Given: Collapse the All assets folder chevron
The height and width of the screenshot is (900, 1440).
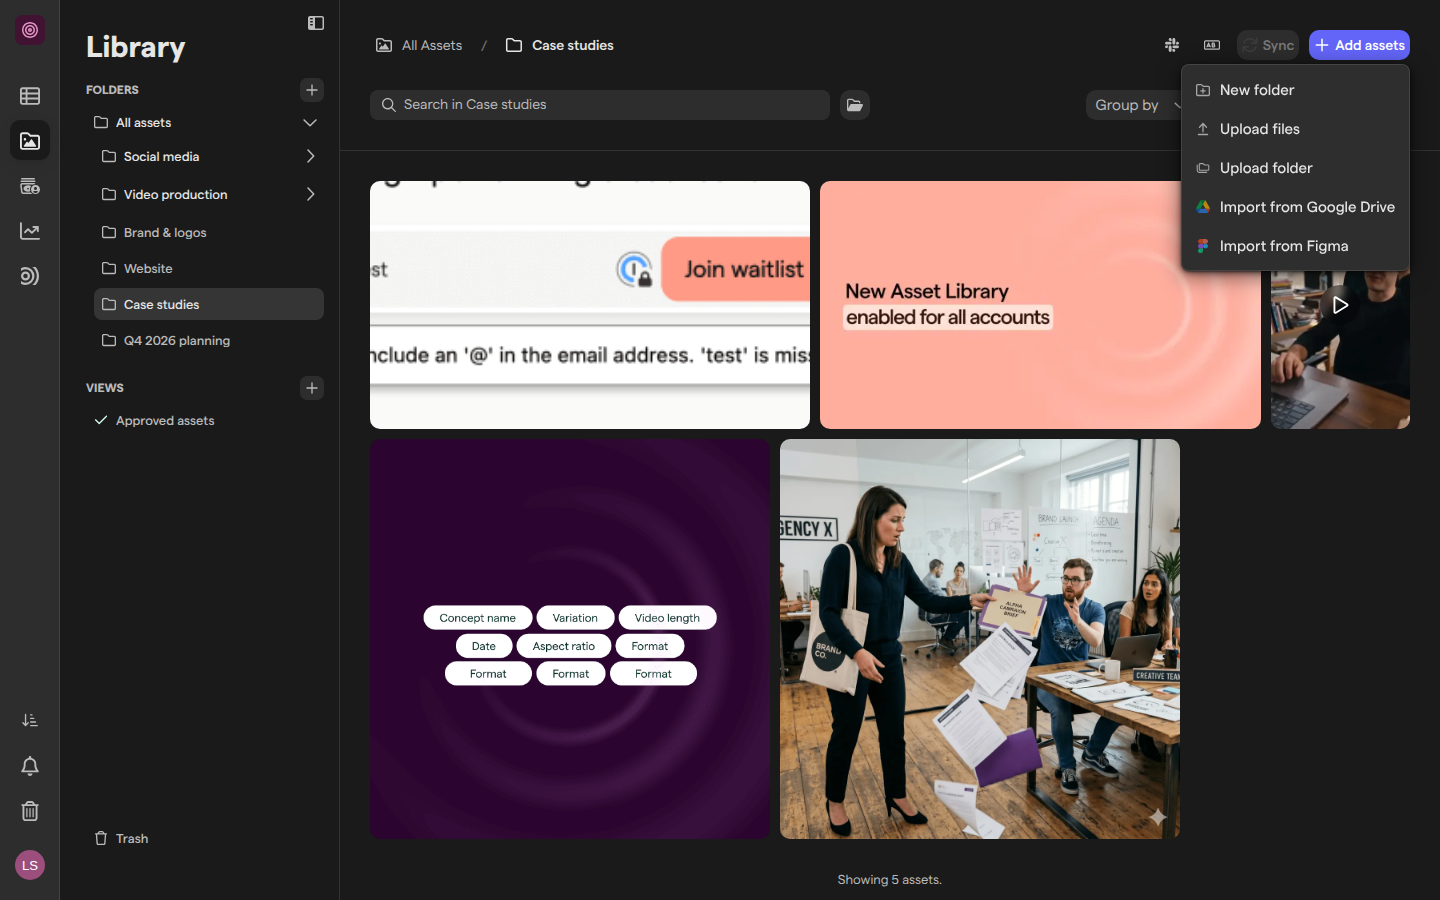Looking at the screenshot, I should pyautogui.click(x=310, y=123).
